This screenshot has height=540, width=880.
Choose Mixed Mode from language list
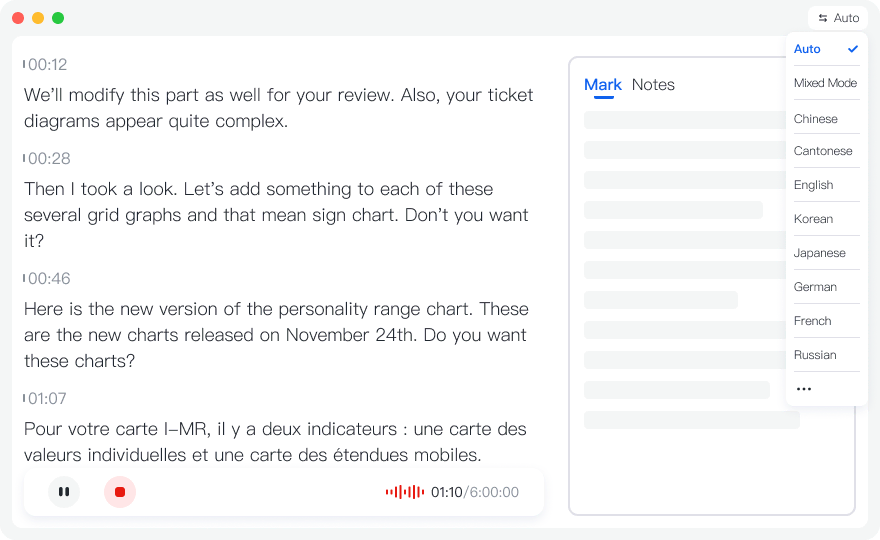click(x=825, y=83)
